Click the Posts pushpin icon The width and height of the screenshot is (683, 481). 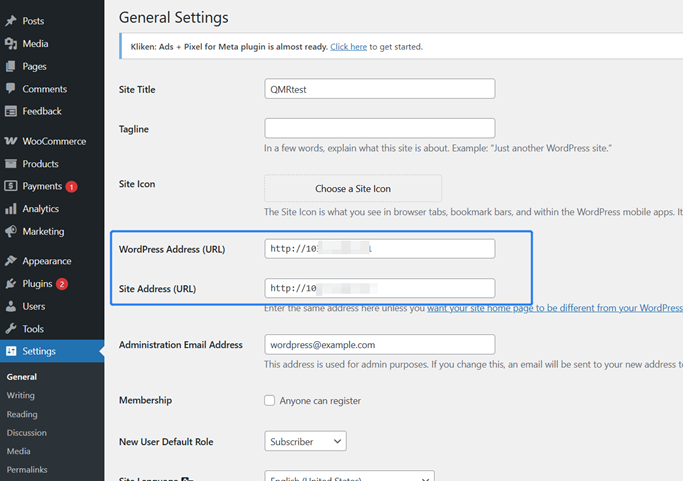(11, 20)
